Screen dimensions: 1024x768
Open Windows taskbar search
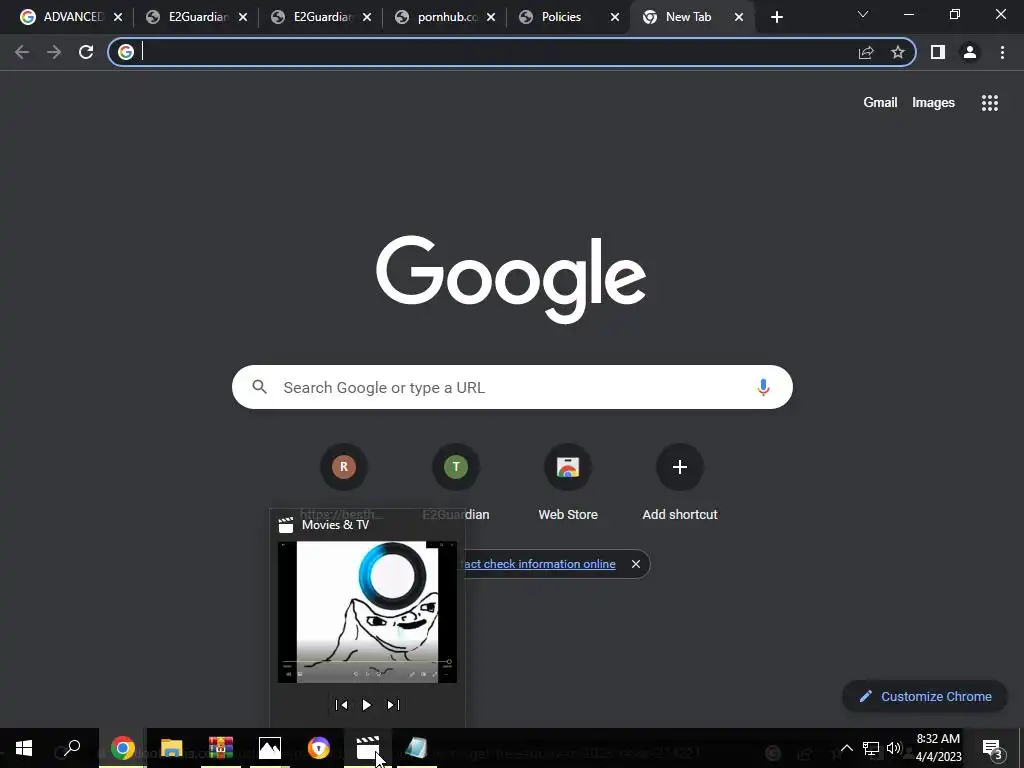click(x=72, y=748)
